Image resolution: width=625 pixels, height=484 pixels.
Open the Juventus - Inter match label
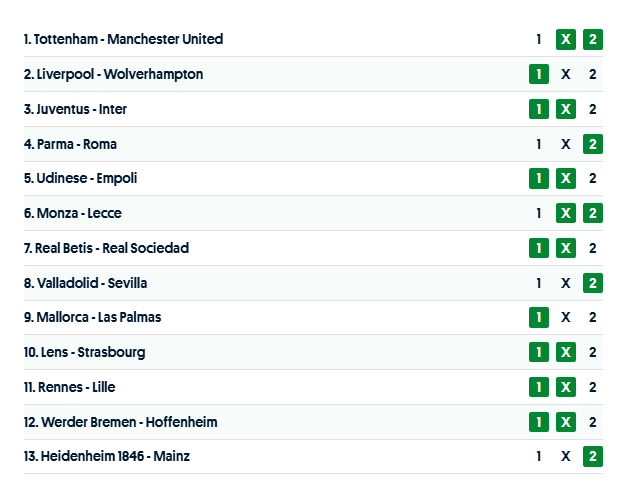[x=82, y=109]
